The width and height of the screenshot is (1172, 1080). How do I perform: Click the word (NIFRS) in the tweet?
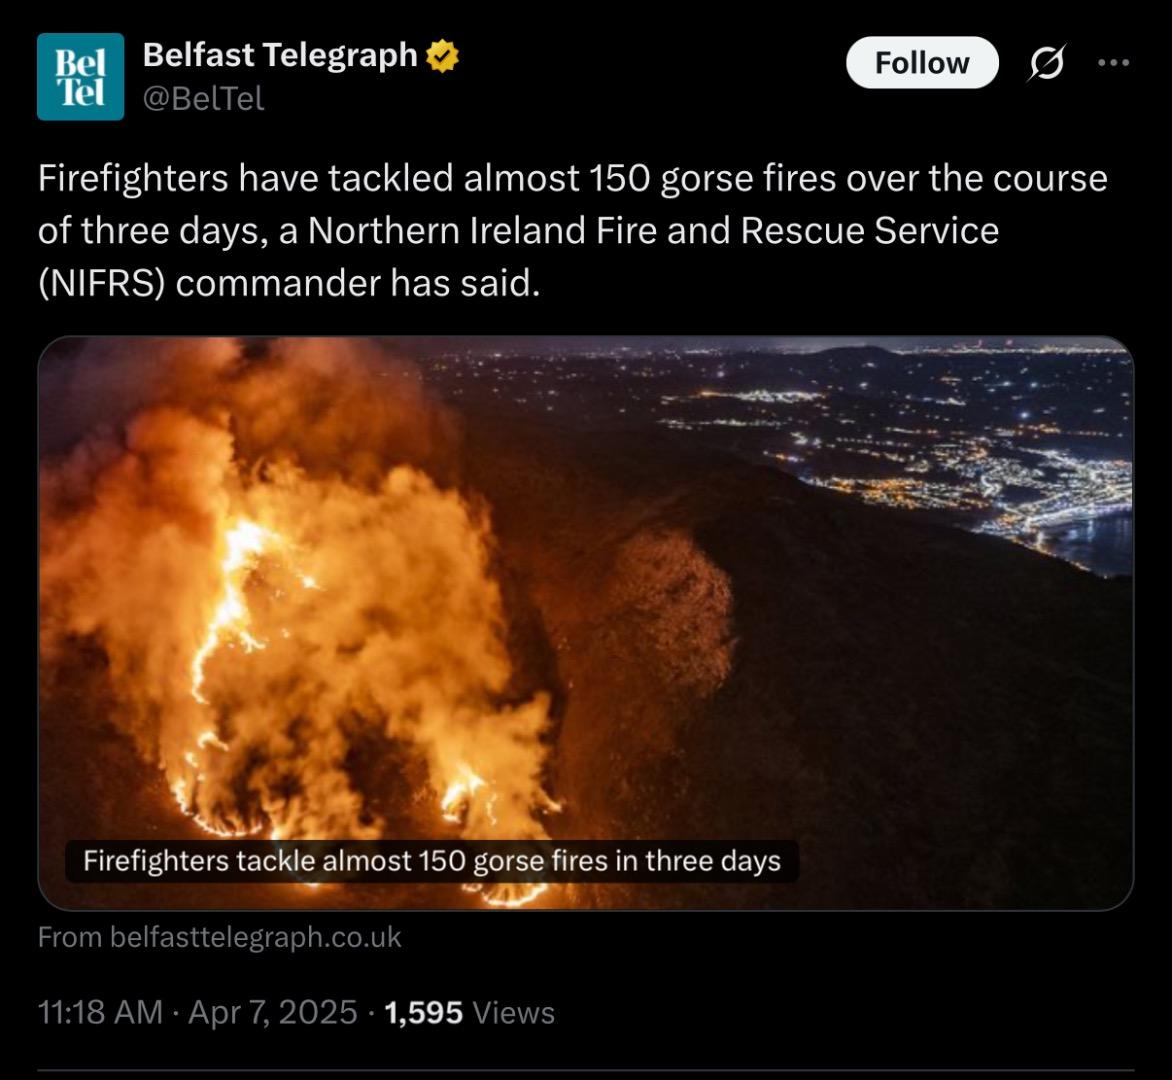tap(101, 283)
